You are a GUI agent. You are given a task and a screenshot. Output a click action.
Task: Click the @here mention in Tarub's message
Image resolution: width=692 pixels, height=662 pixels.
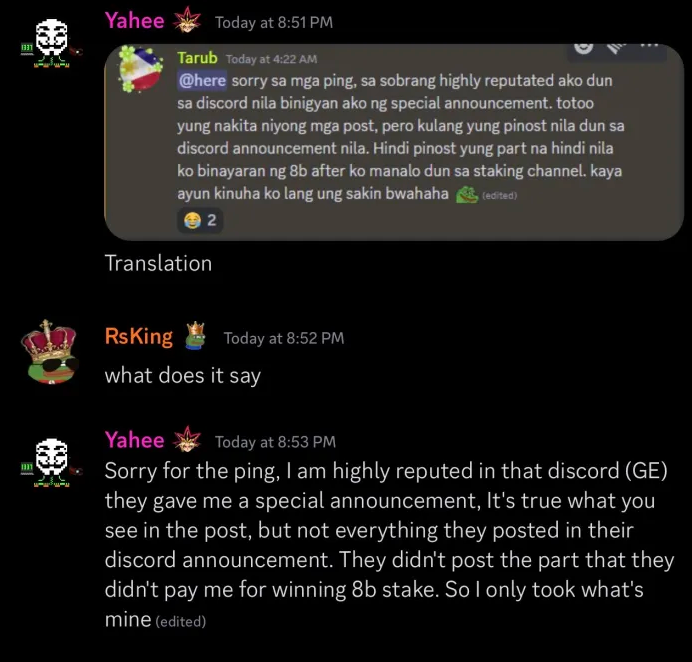tap(202, 80)
